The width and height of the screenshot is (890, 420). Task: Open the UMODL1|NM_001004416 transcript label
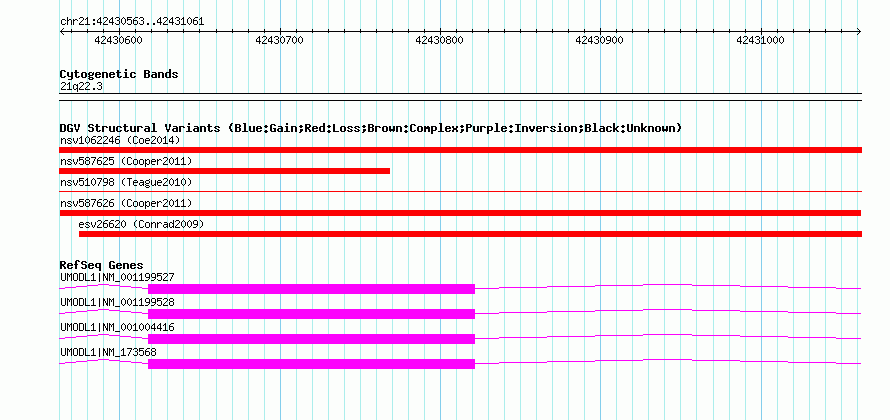(117, 327)
